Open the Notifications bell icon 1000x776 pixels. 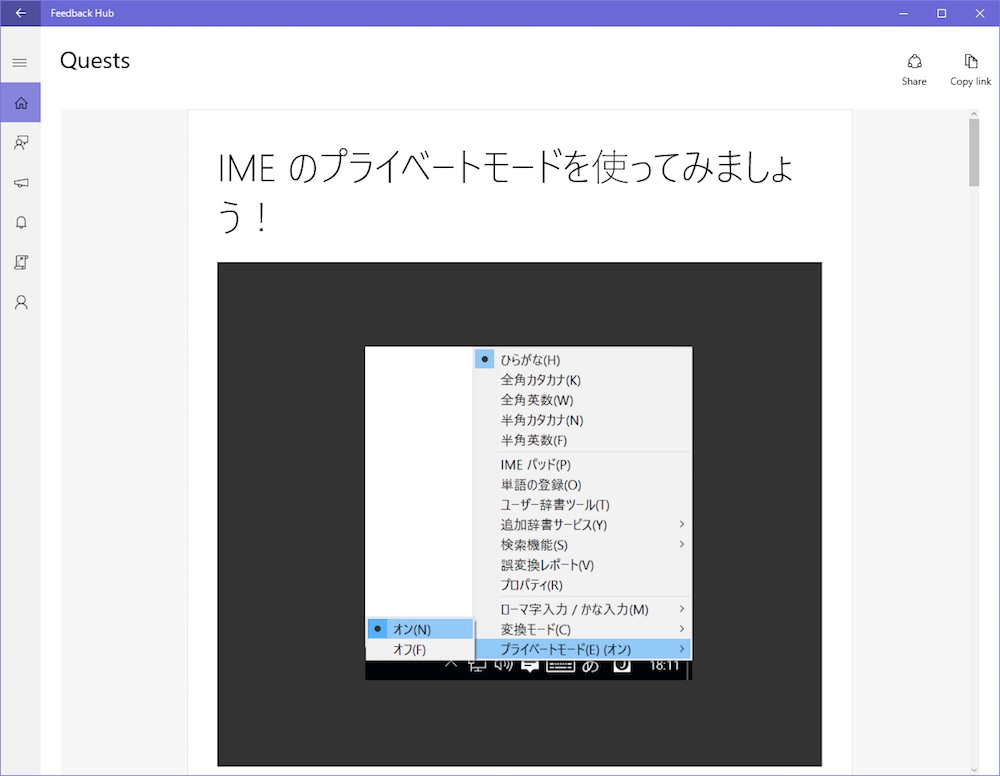(20, 222)
